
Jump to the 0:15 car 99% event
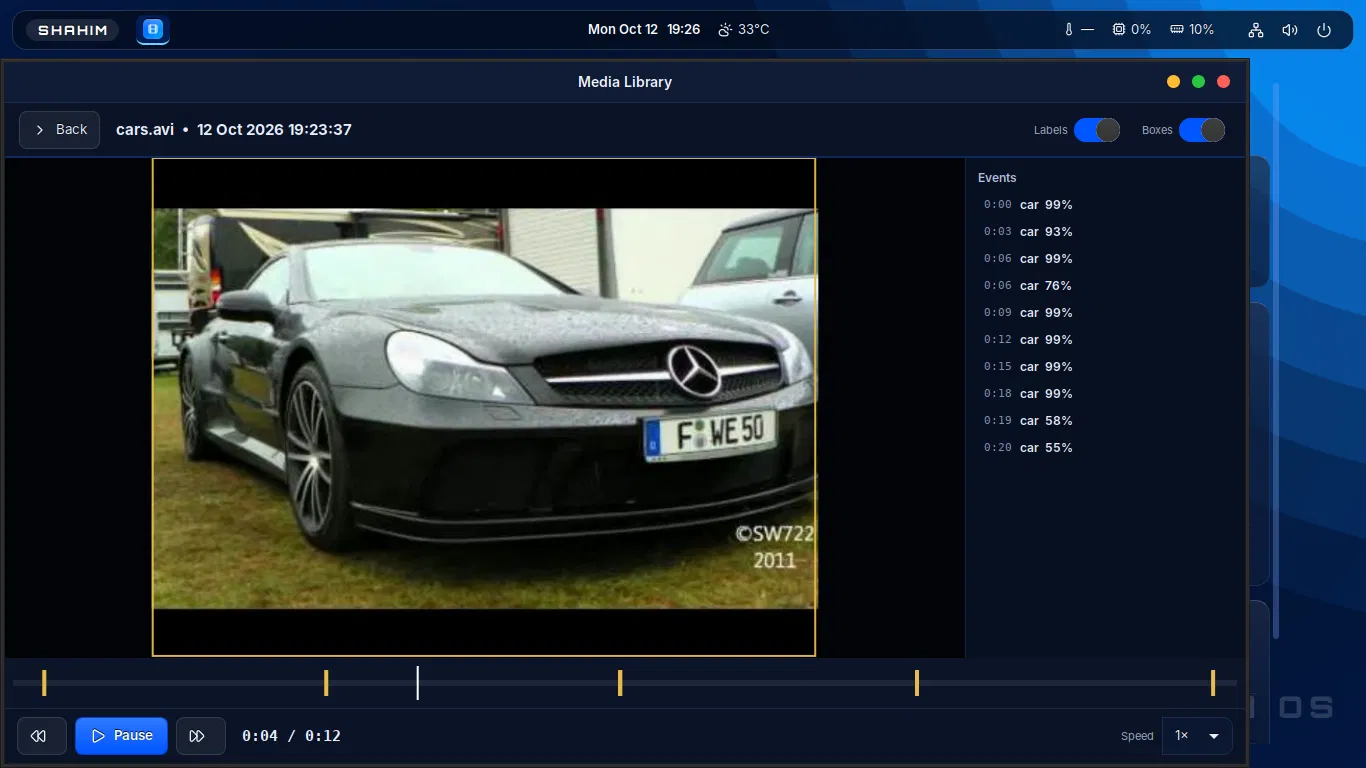[x=1028, y=367]
